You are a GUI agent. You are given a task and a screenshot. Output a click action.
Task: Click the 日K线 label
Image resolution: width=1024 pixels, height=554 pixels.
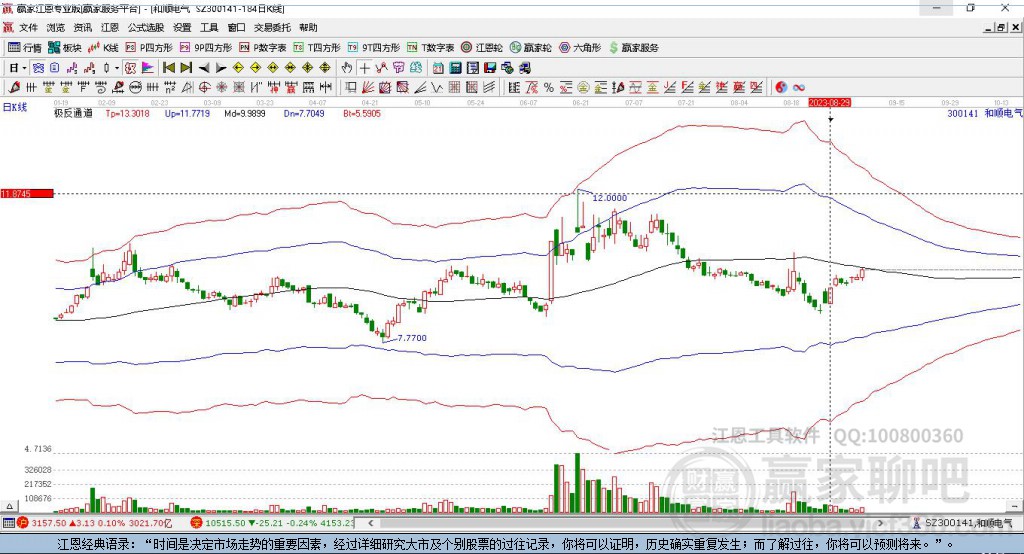pos(15,107)
